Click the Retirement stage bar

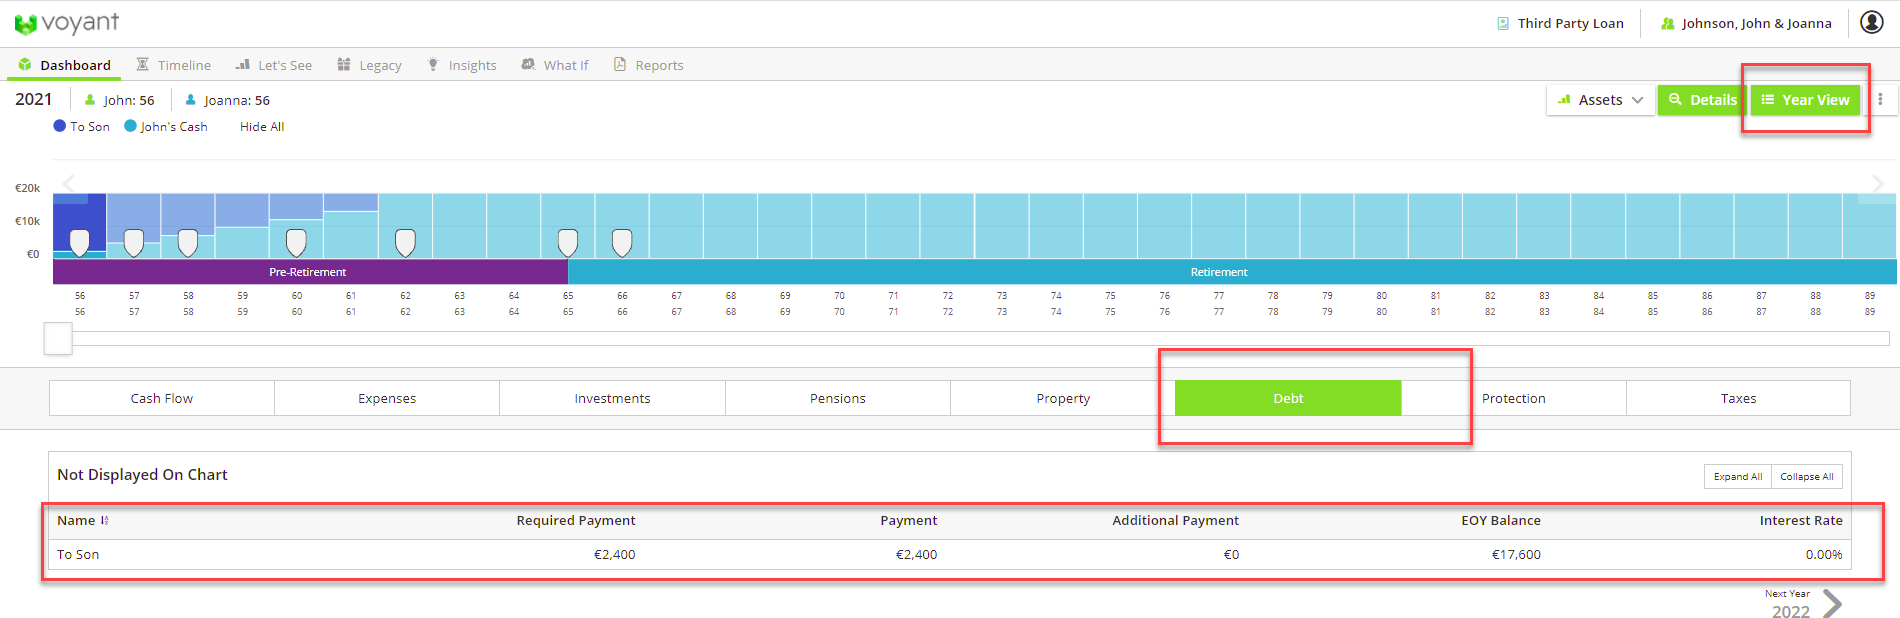pyautogui.click(x=1232, y=272)
